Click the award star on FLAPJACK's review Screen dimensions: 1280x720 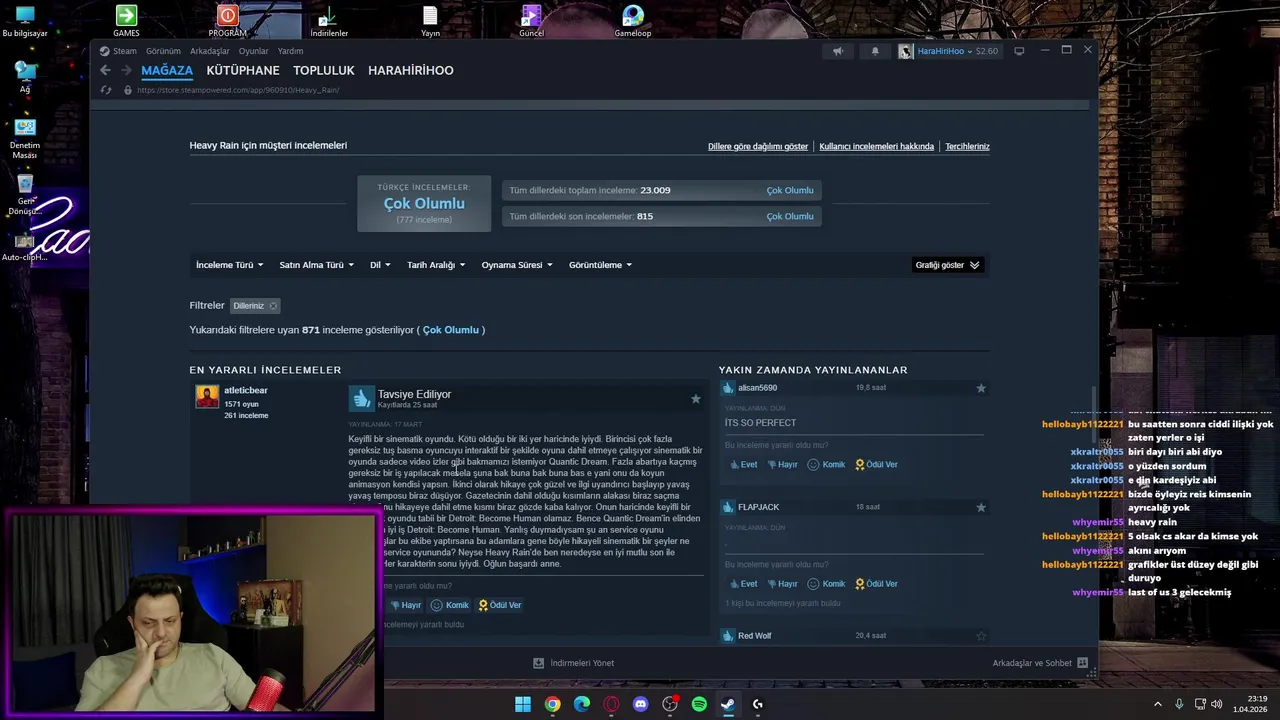click(981, 507)
